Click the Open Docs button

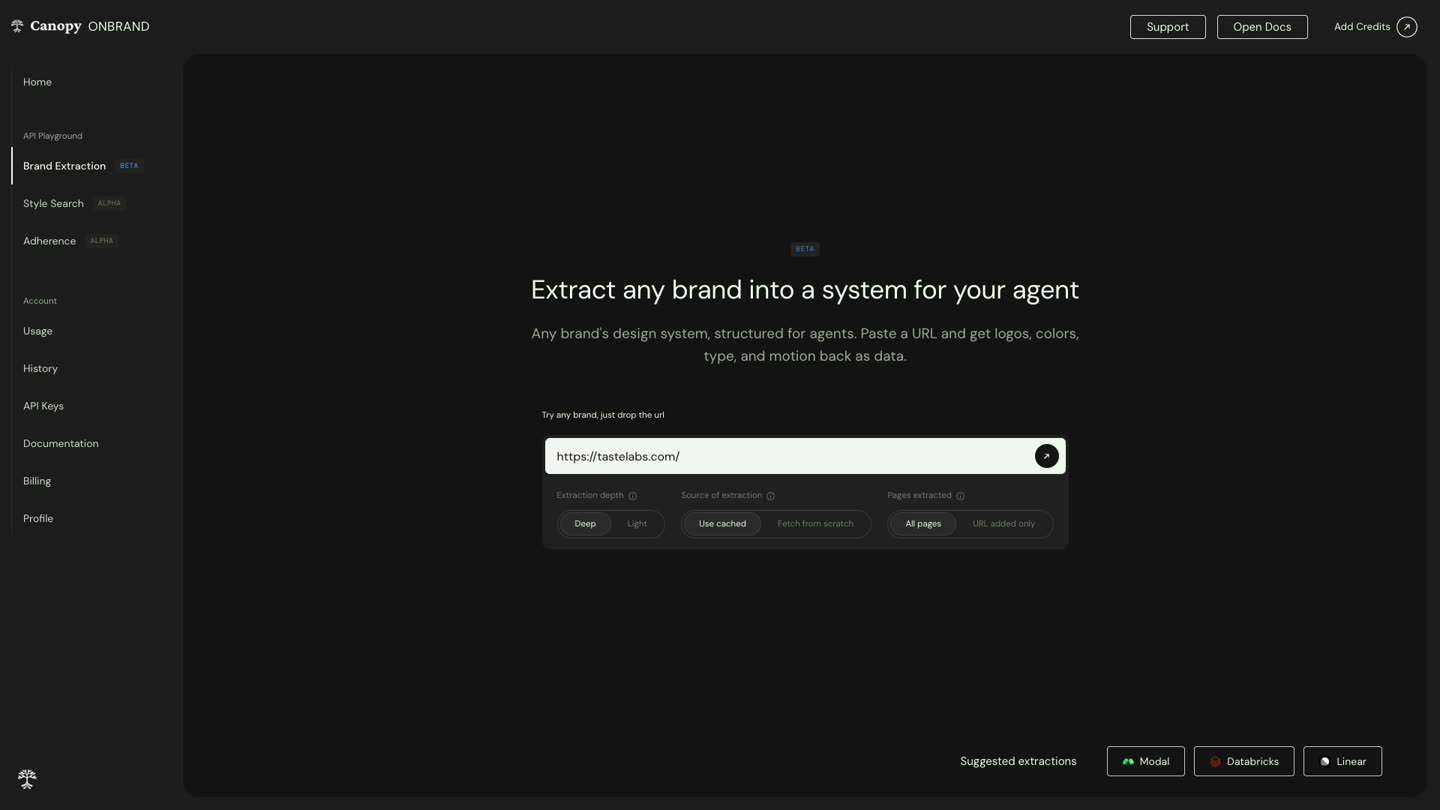click(1262, 27)
